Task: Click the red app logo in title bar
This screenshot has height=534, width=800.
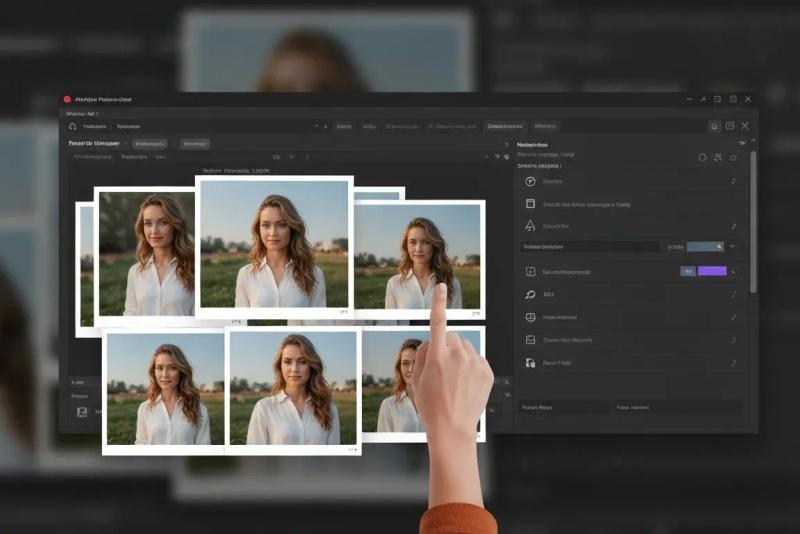Action: (x=67, y=99)
